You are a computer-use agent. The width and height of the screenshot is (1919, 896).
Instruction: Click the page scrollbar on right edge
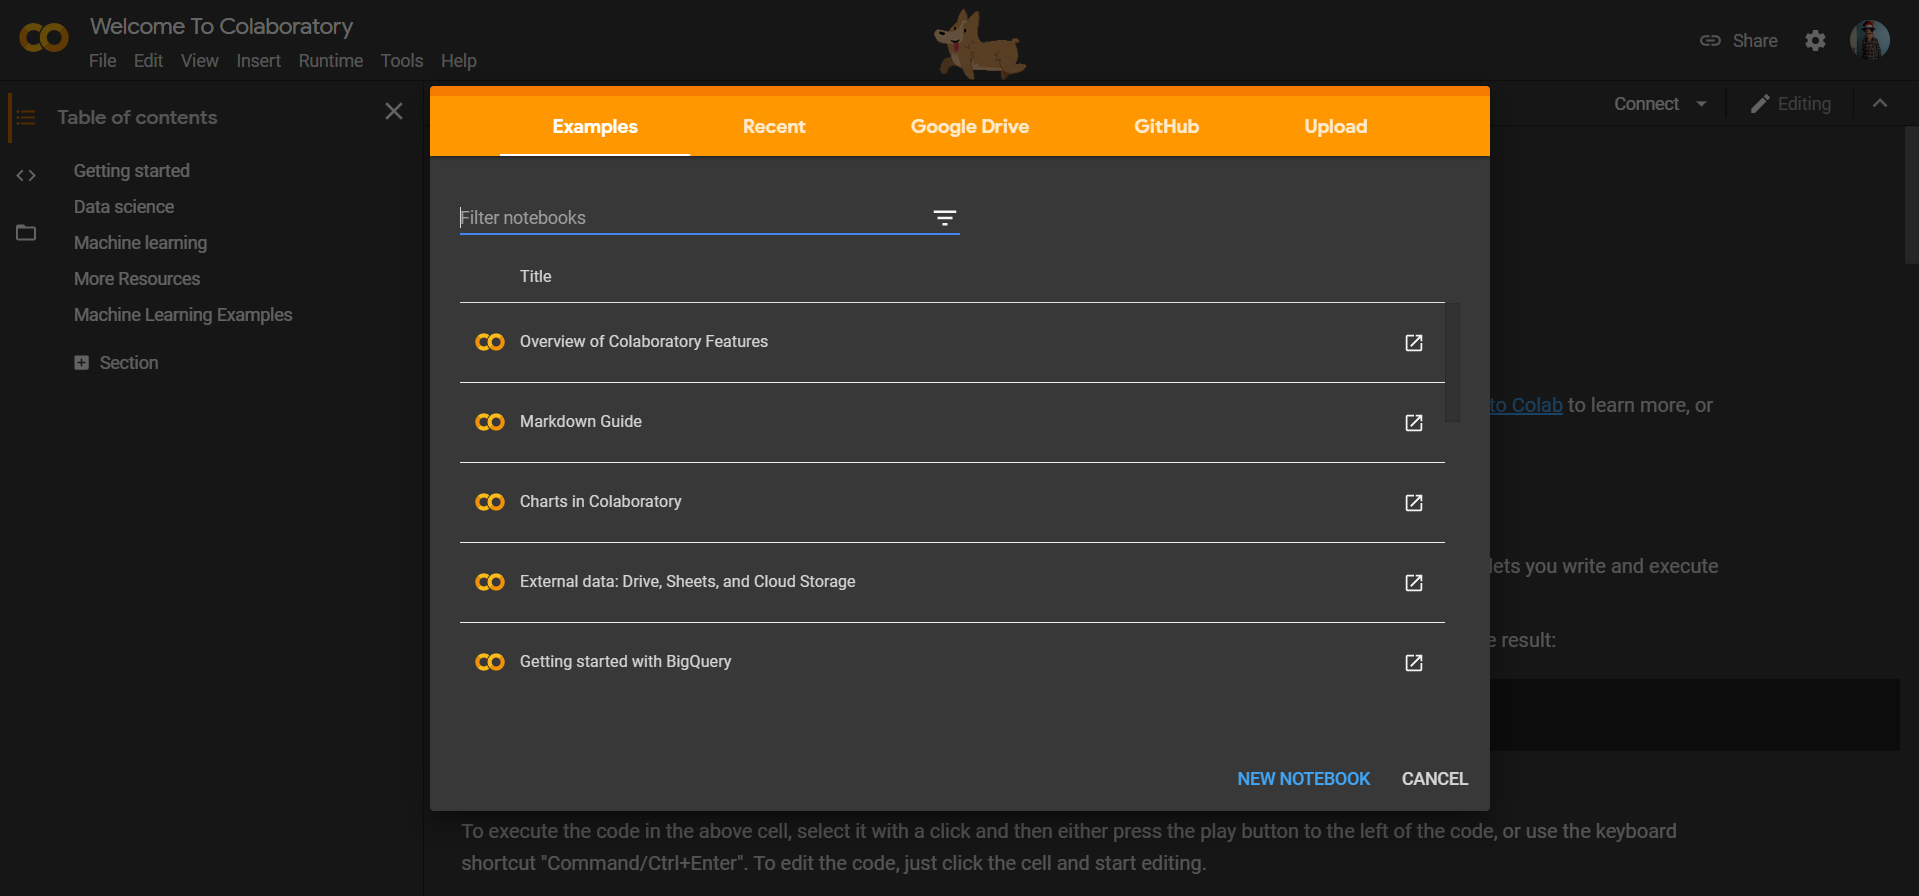point(1911,195)
